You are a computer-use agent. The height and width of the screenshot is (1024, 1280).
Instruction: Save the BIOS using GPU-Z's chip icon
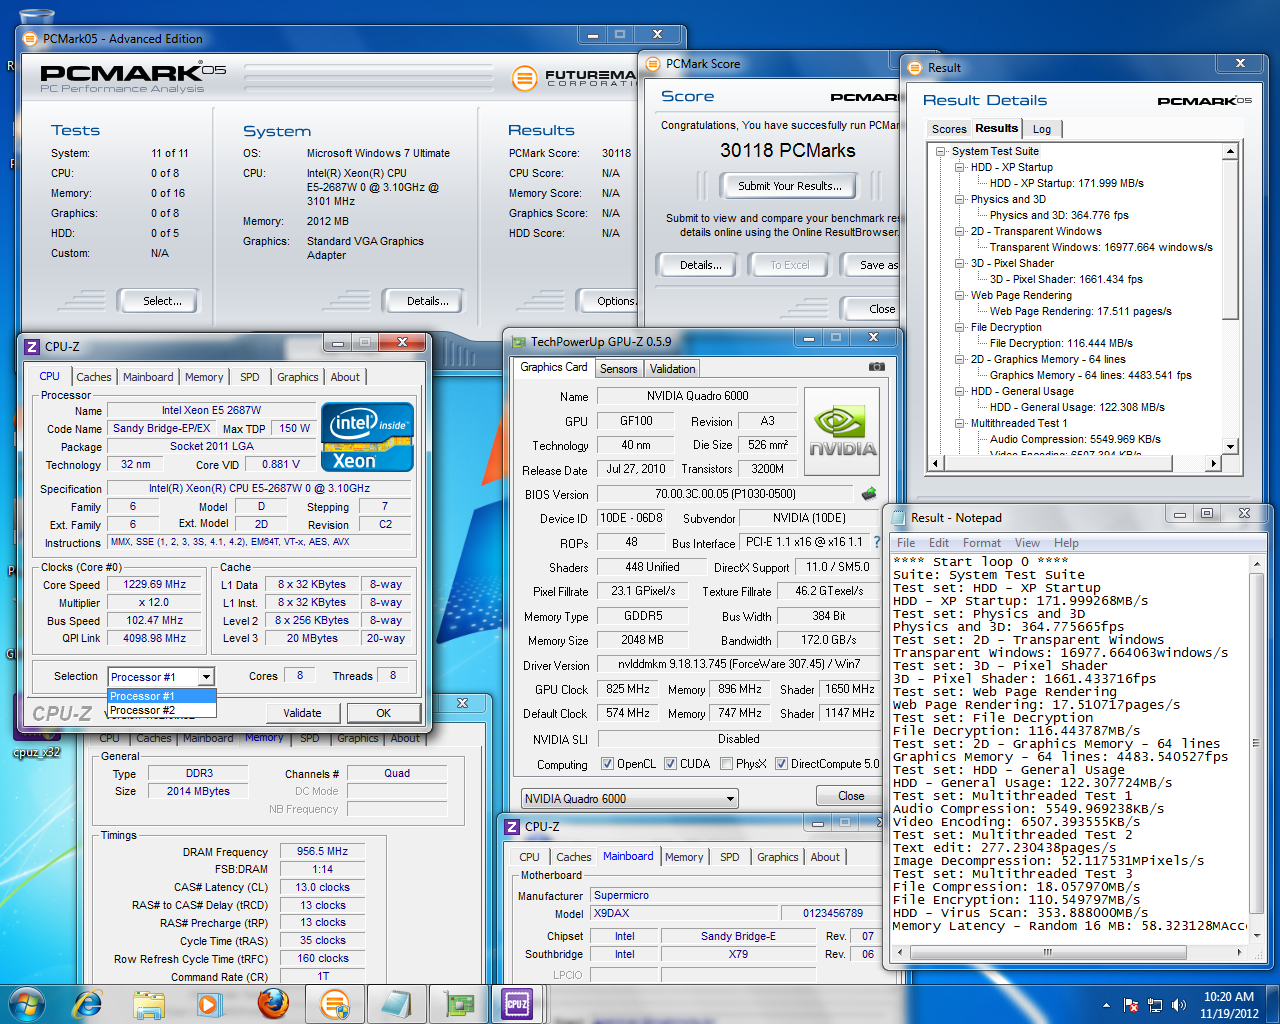[x=868, y=493]
